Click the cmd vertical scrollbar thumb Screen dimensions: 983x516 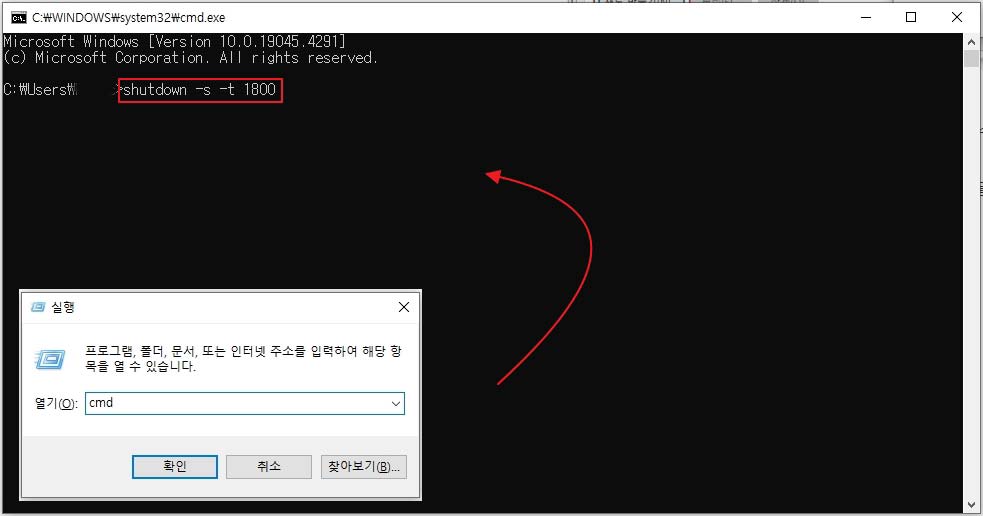pyautogui.click(x=972, y=59)
